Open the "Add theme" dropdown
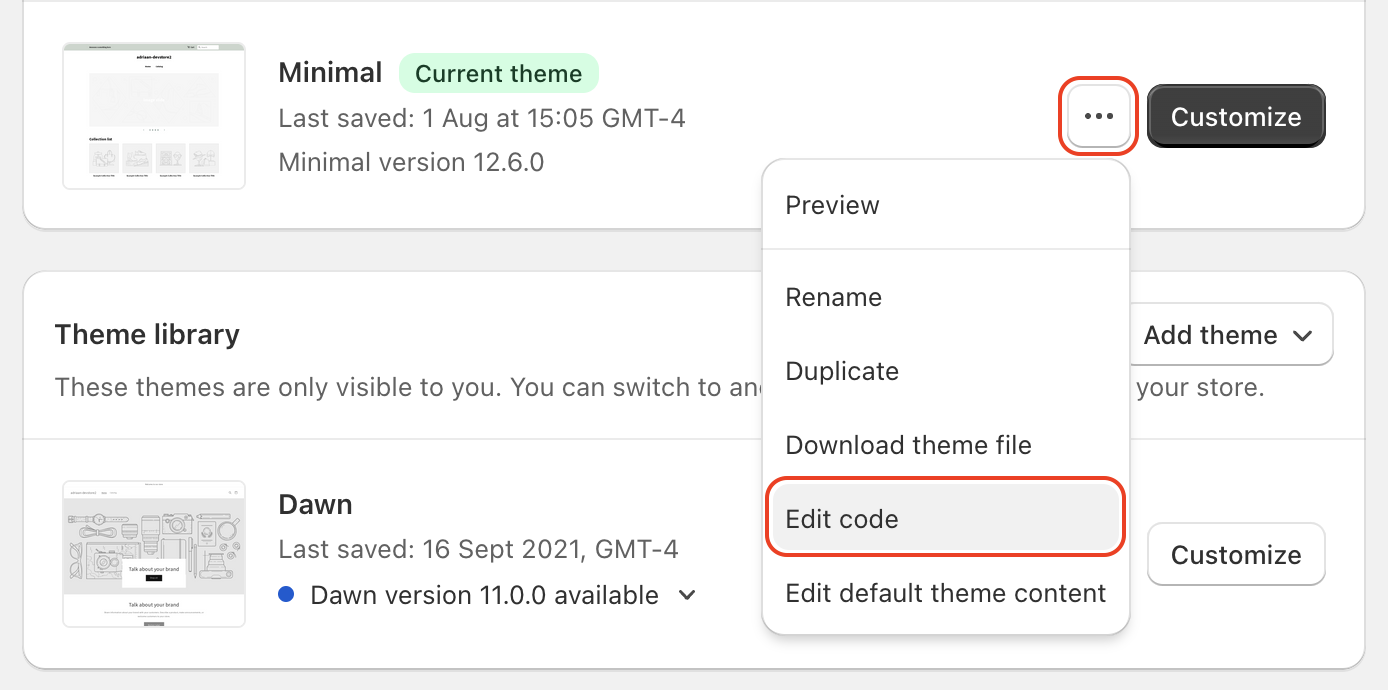 click(x=1230, y=334)
